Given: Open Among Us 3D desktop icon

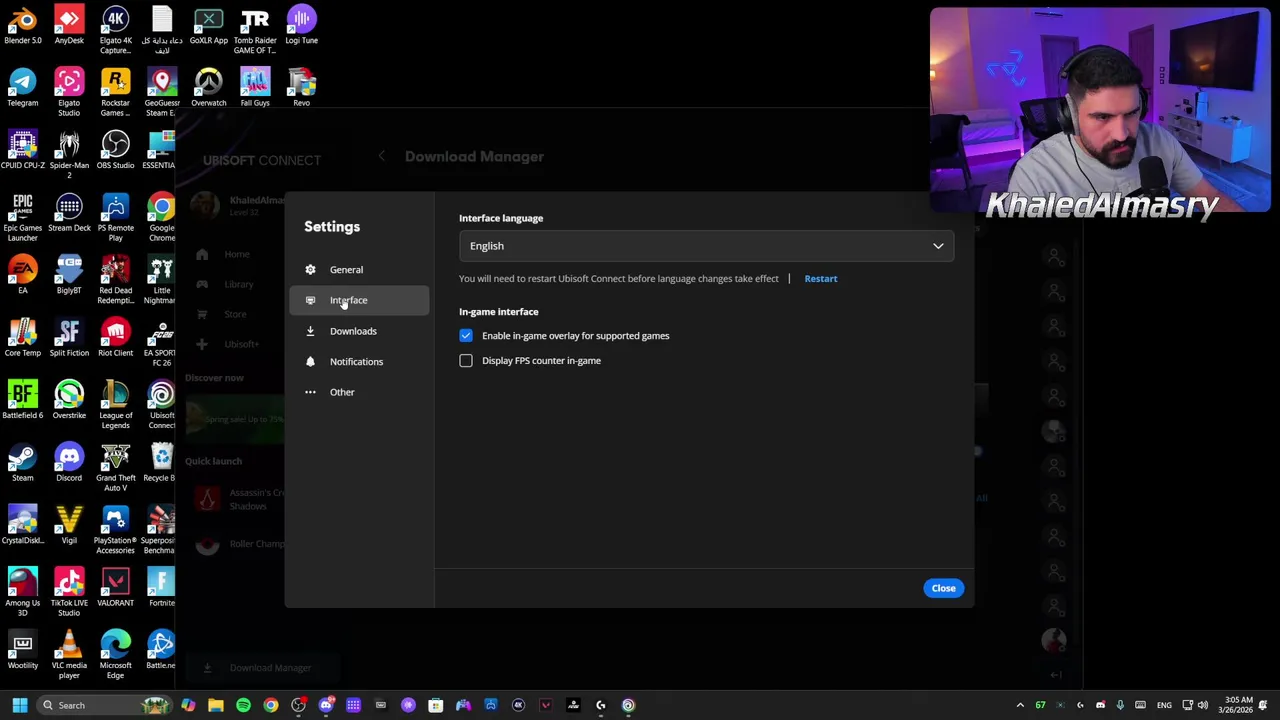Looking at the screenshot, I should (x=22, y=592).
